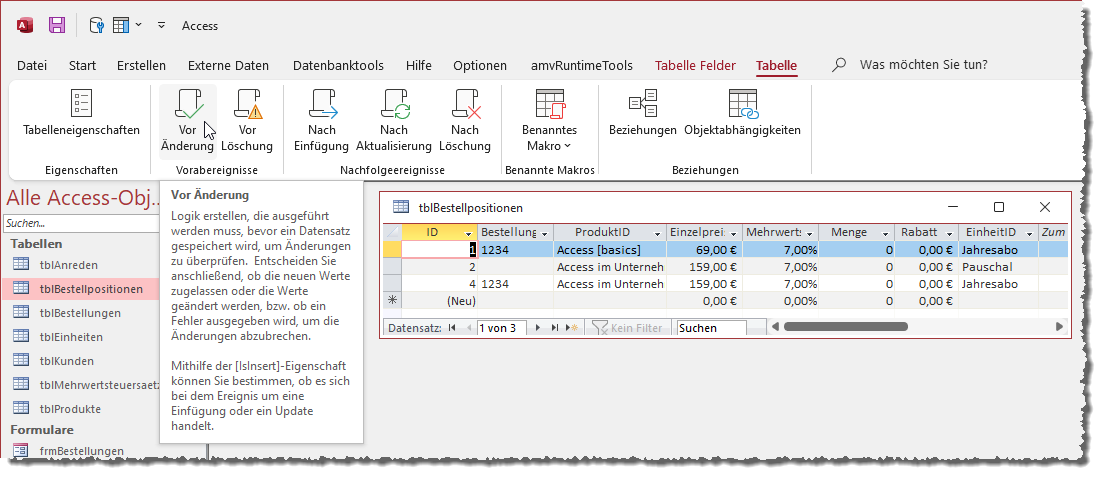This screenshot has height=478, width=1102.
Task: Open the ID column dropdown arrow
Action: point(469,233)
